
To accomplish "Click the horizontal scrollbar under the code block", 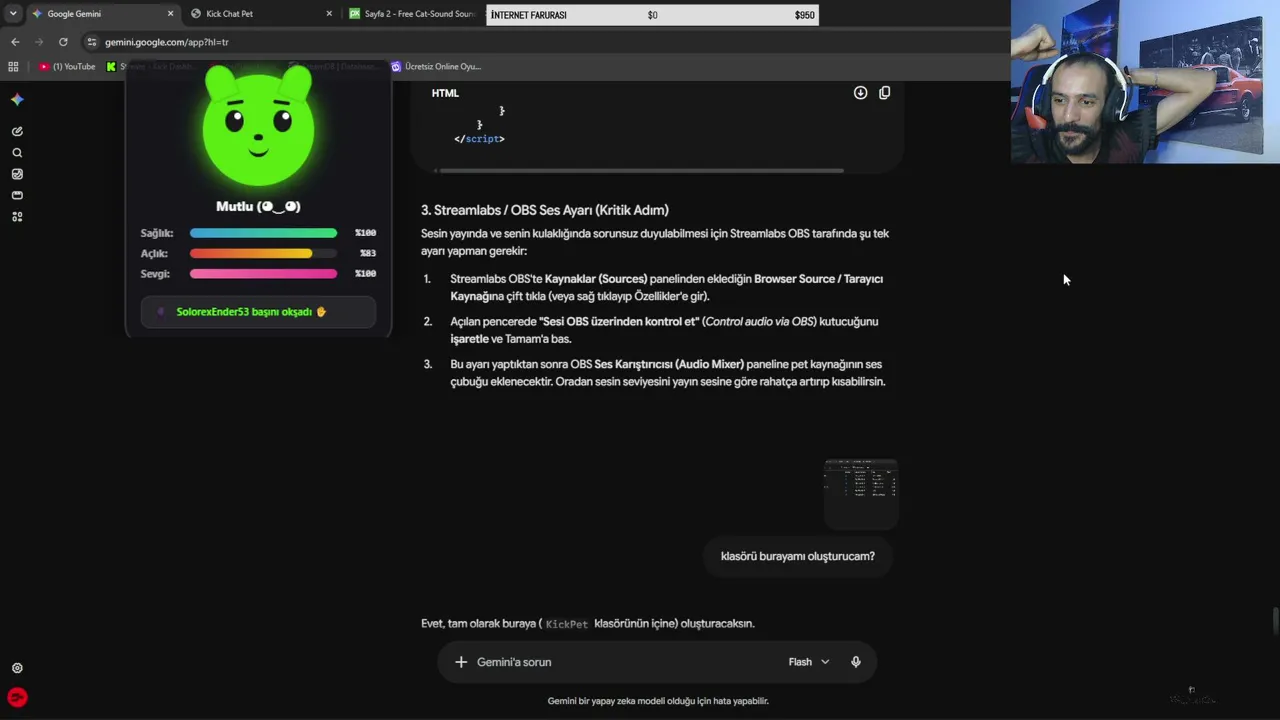I will [x=640, y=170].
